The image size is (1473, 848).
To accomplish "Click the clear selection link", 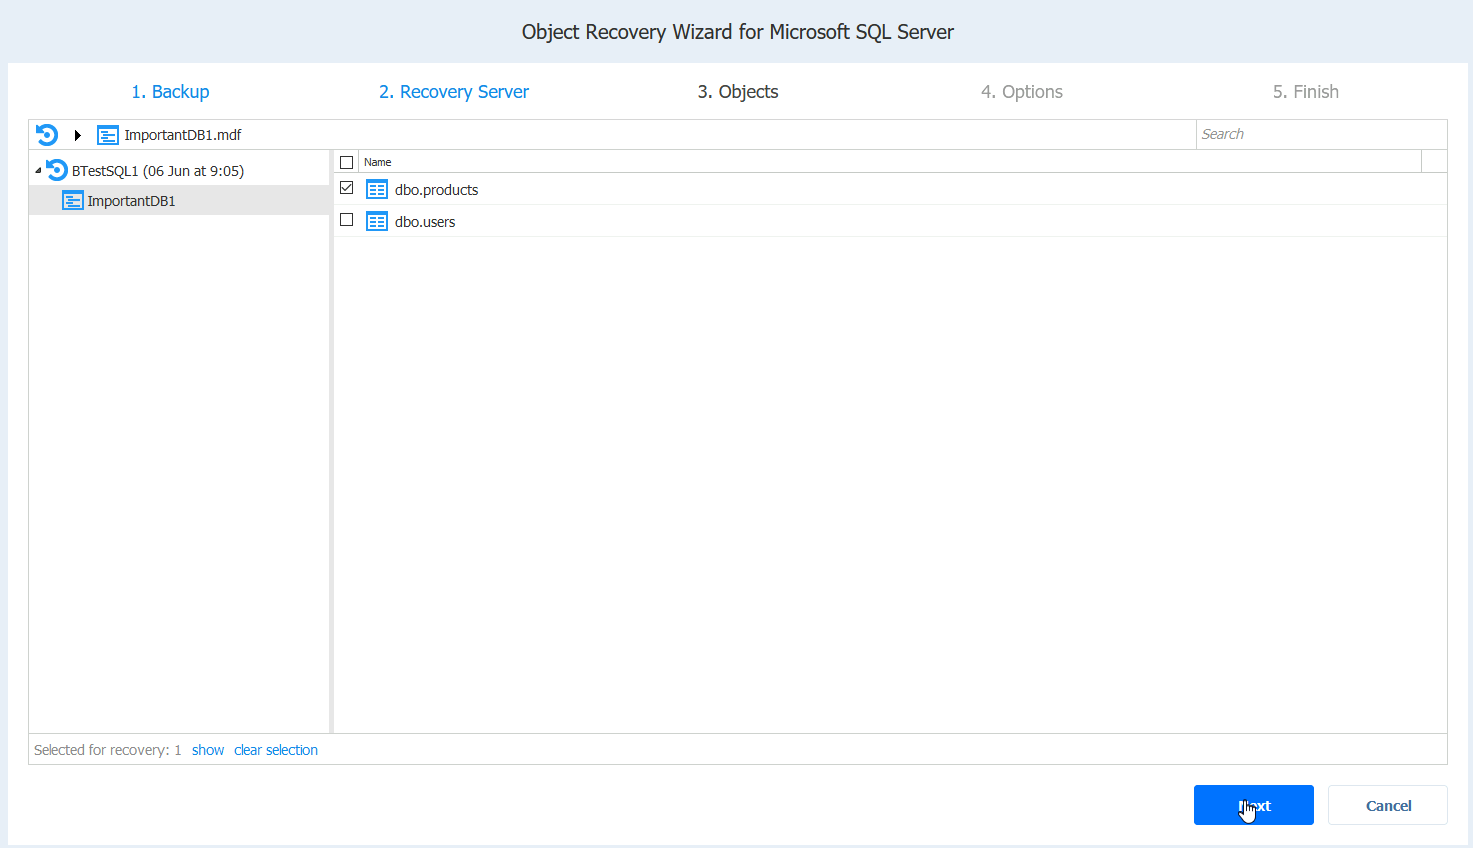I will click(x=276, y=750).
